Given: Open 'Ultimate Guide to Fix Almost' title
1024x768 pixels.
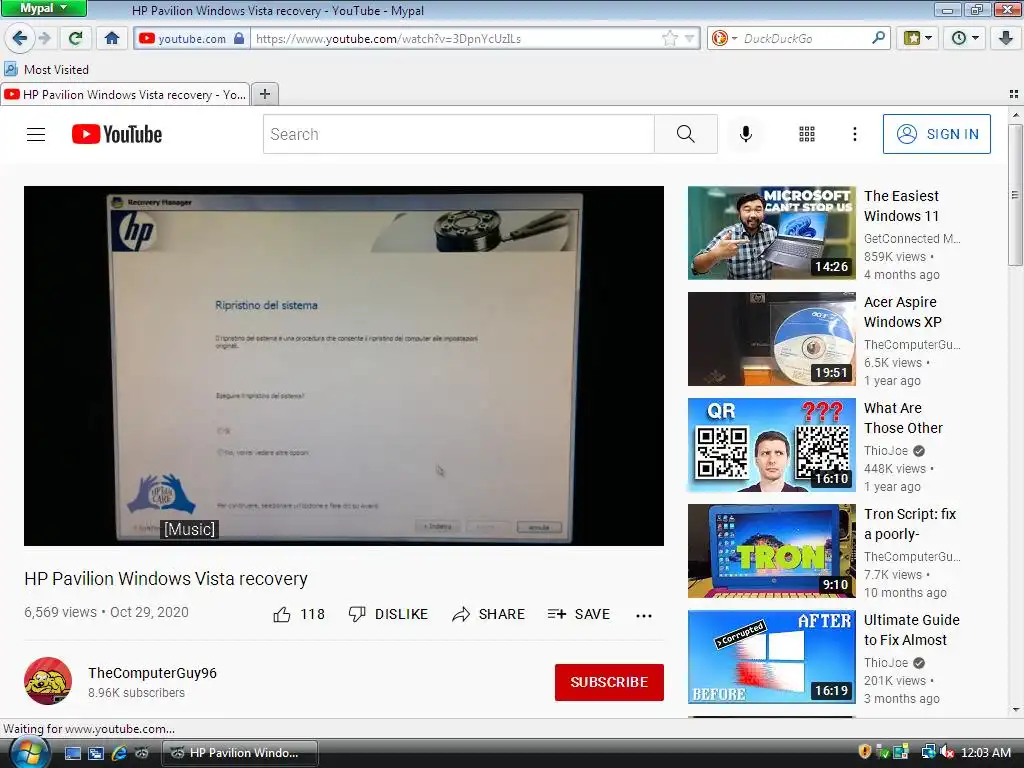Looking at the screenshot, I should click(912, 630).
